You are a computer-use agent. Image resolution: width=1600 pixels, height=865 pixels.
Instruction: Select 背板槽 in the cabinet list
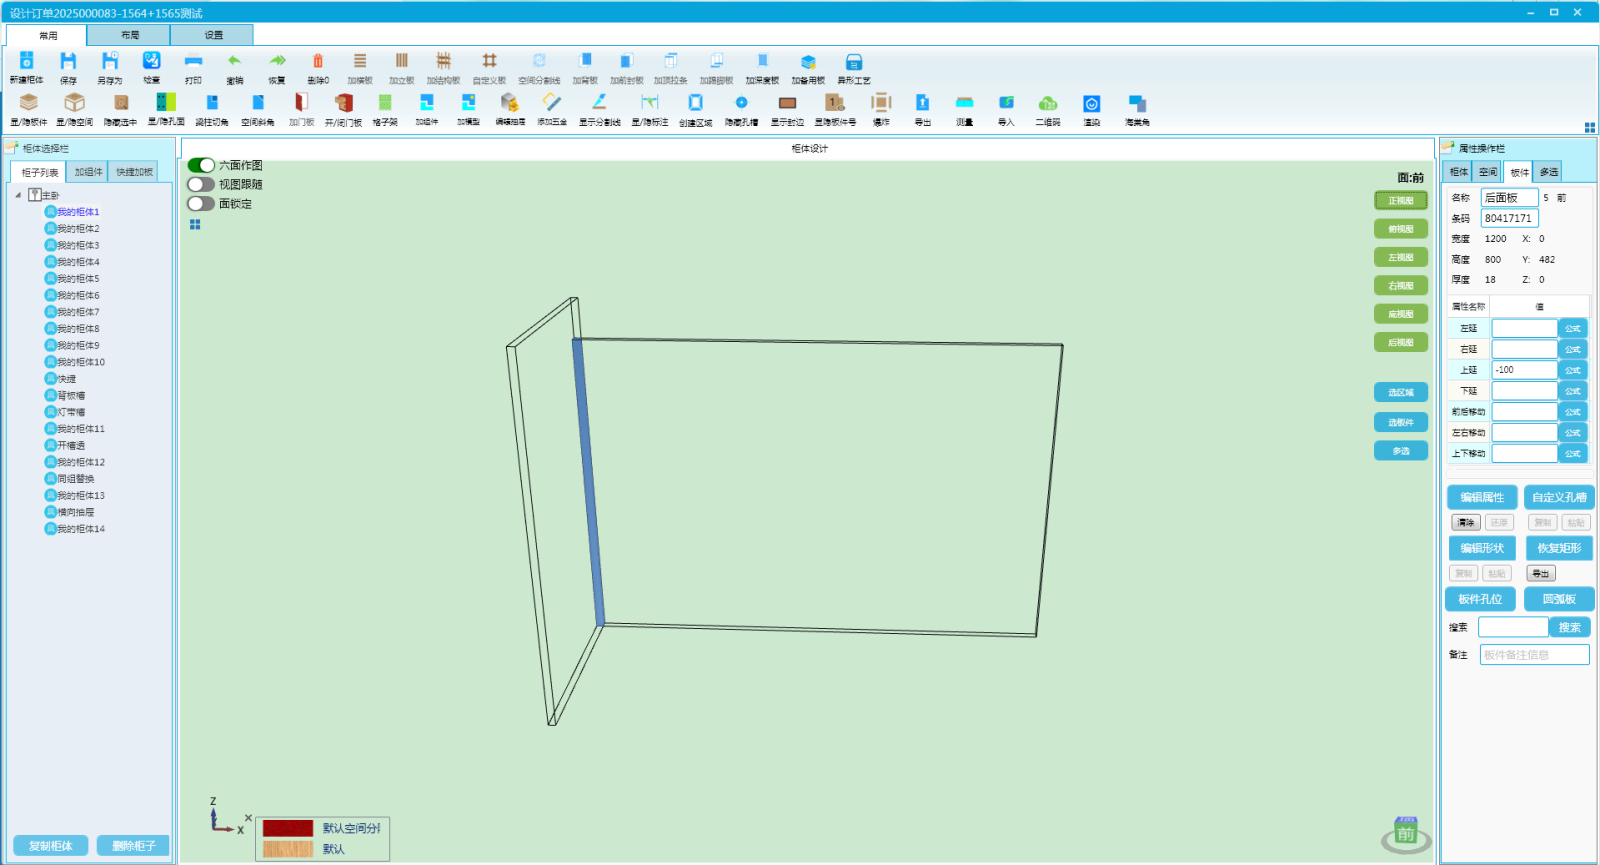point(71,396)
